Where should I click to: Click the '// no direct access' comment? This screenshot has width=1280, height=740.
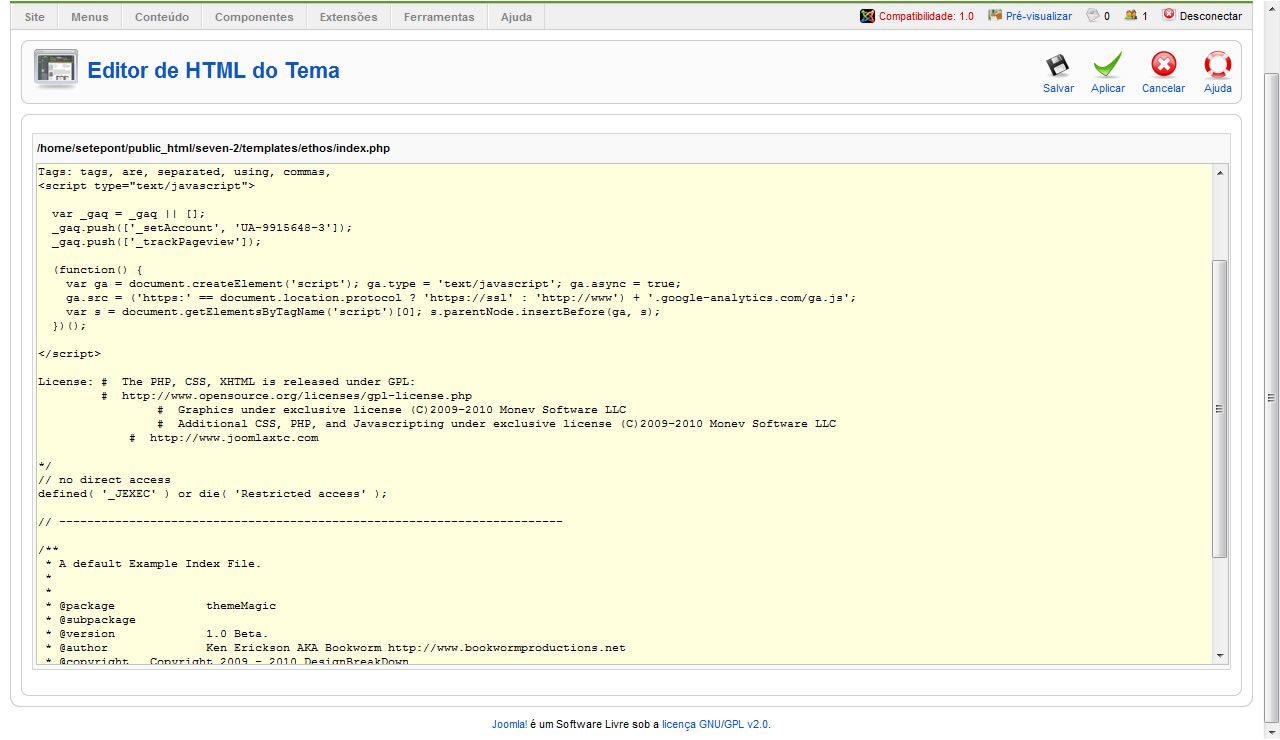pyautogui.click(x=104, y=479)
